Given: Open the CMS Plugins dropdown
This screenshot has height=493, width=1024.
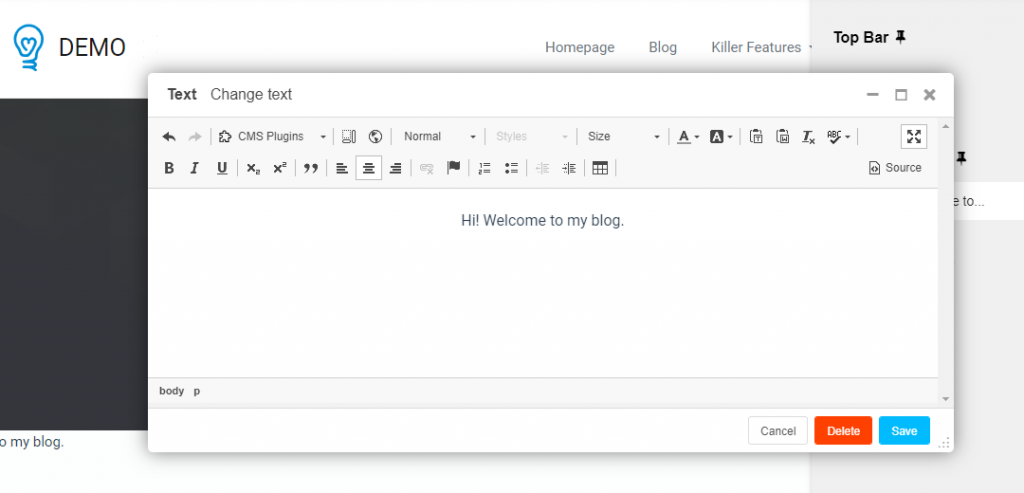Looking at the screenshot, I should (272, 137).
